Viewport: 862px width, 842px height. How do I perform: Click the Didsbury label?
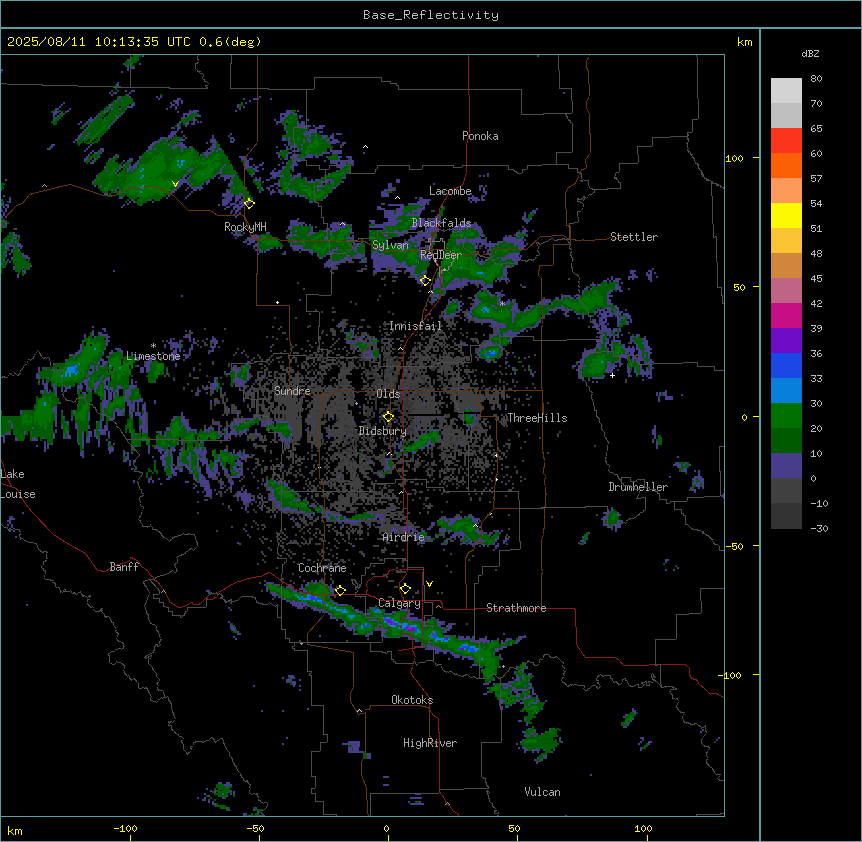point(383,431)
